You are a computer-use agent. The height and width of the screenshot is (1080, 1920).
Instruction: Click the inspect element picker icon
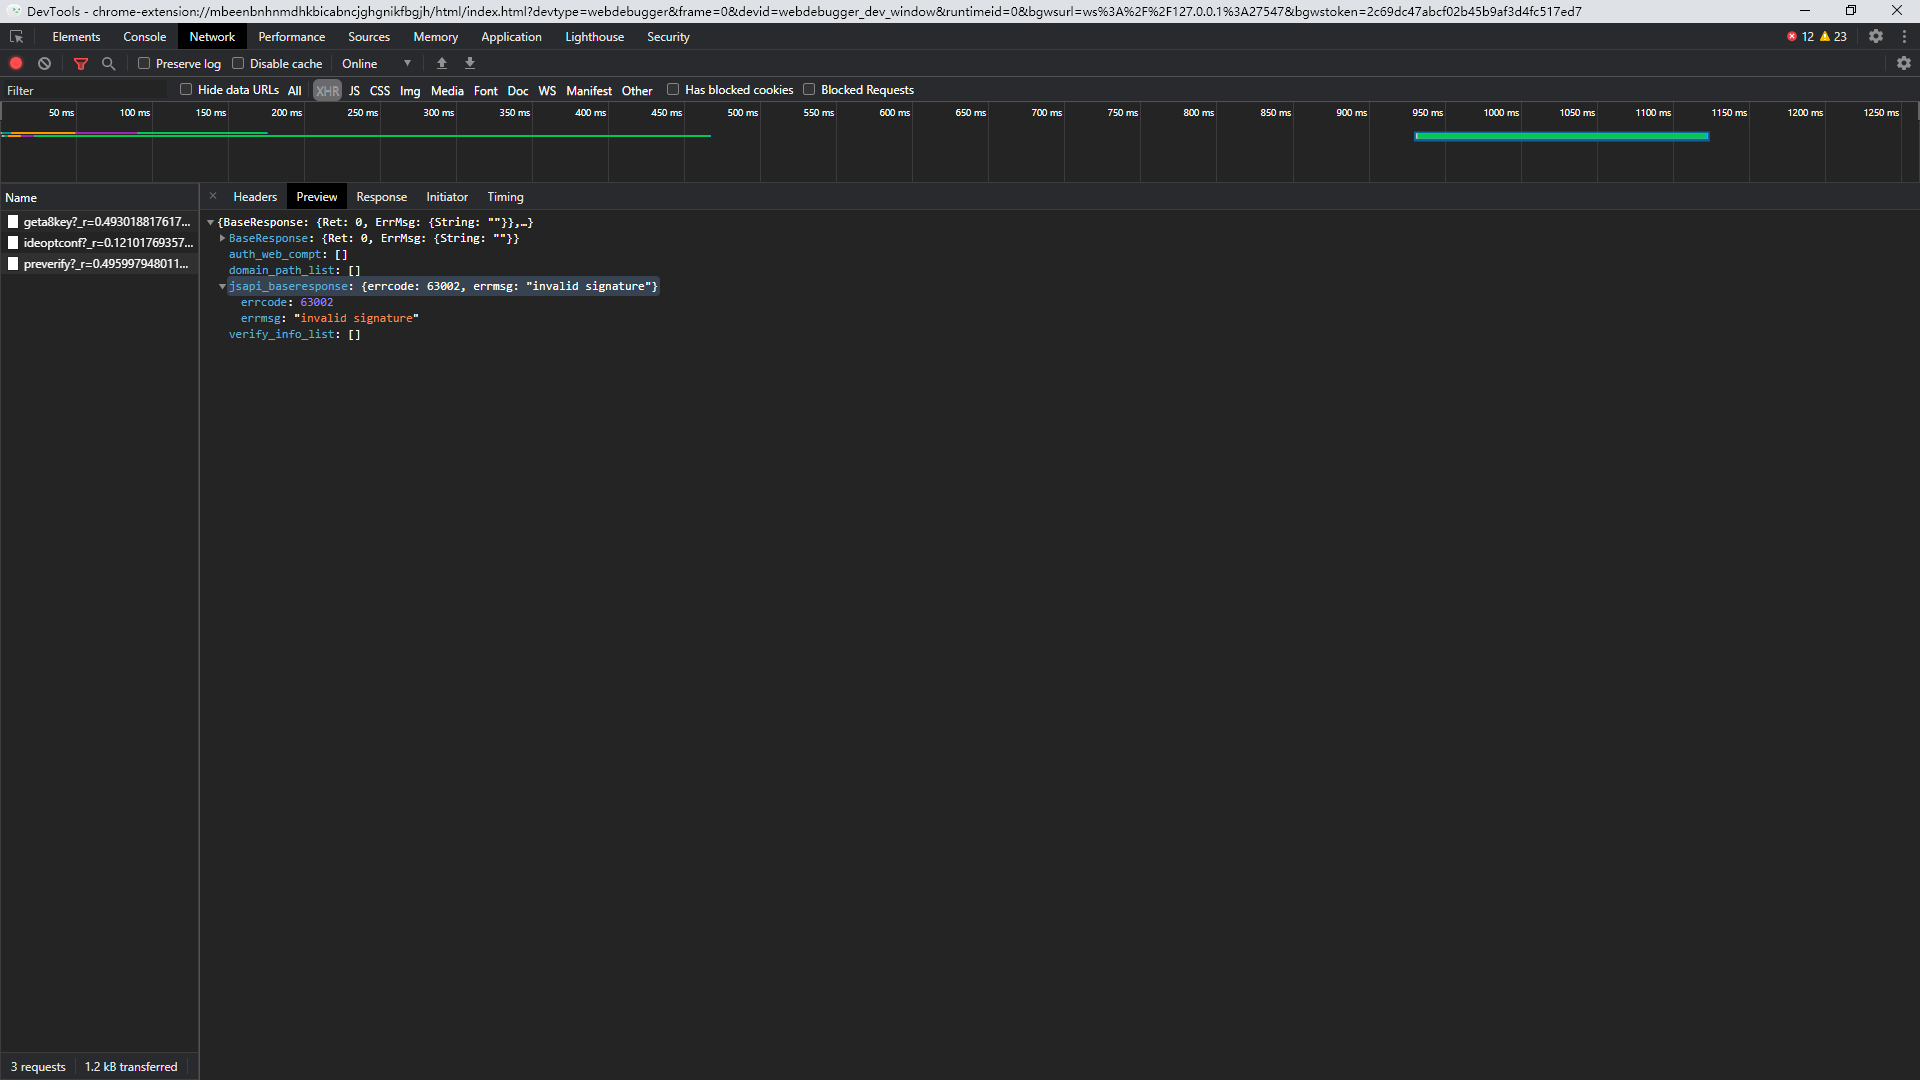16,37
